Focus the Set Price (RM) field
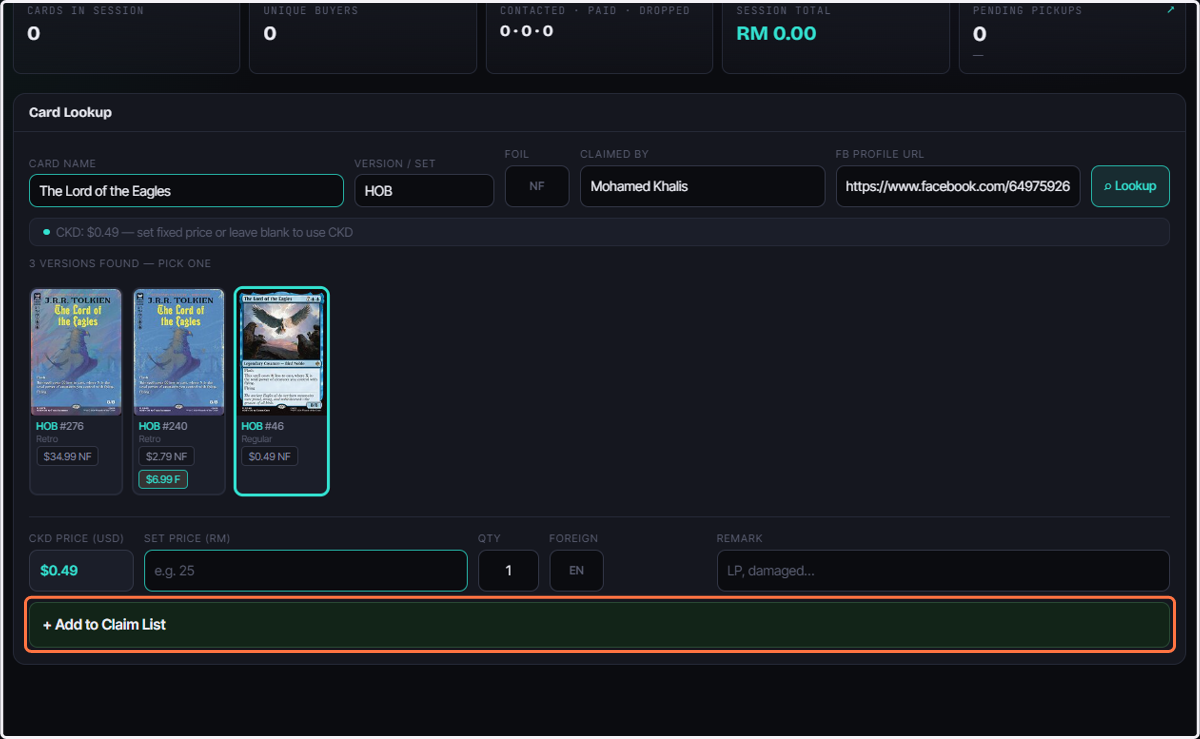The width and height of the screenshot is (1200, 739). point(305,570)
